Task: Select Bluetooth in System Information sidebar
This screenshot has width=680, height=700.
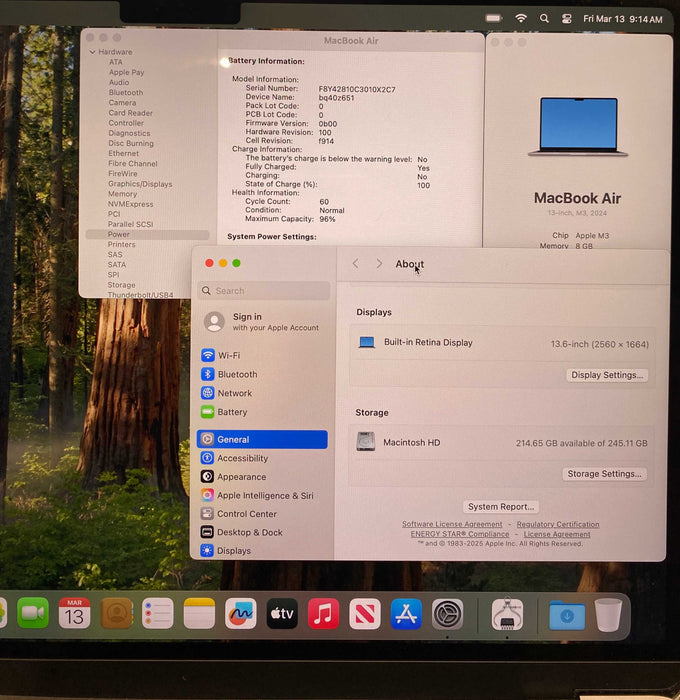Action: (126, 92)
